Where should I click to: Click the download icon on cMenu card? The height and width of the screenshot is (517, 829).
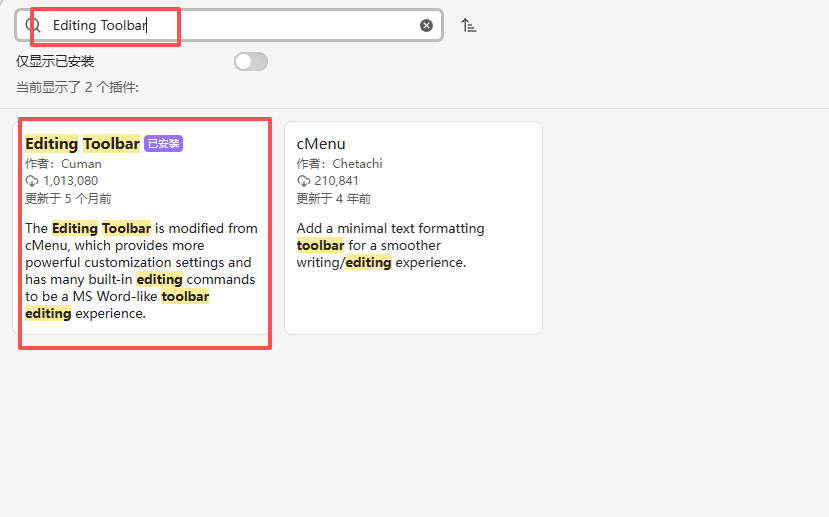(304, 181)
